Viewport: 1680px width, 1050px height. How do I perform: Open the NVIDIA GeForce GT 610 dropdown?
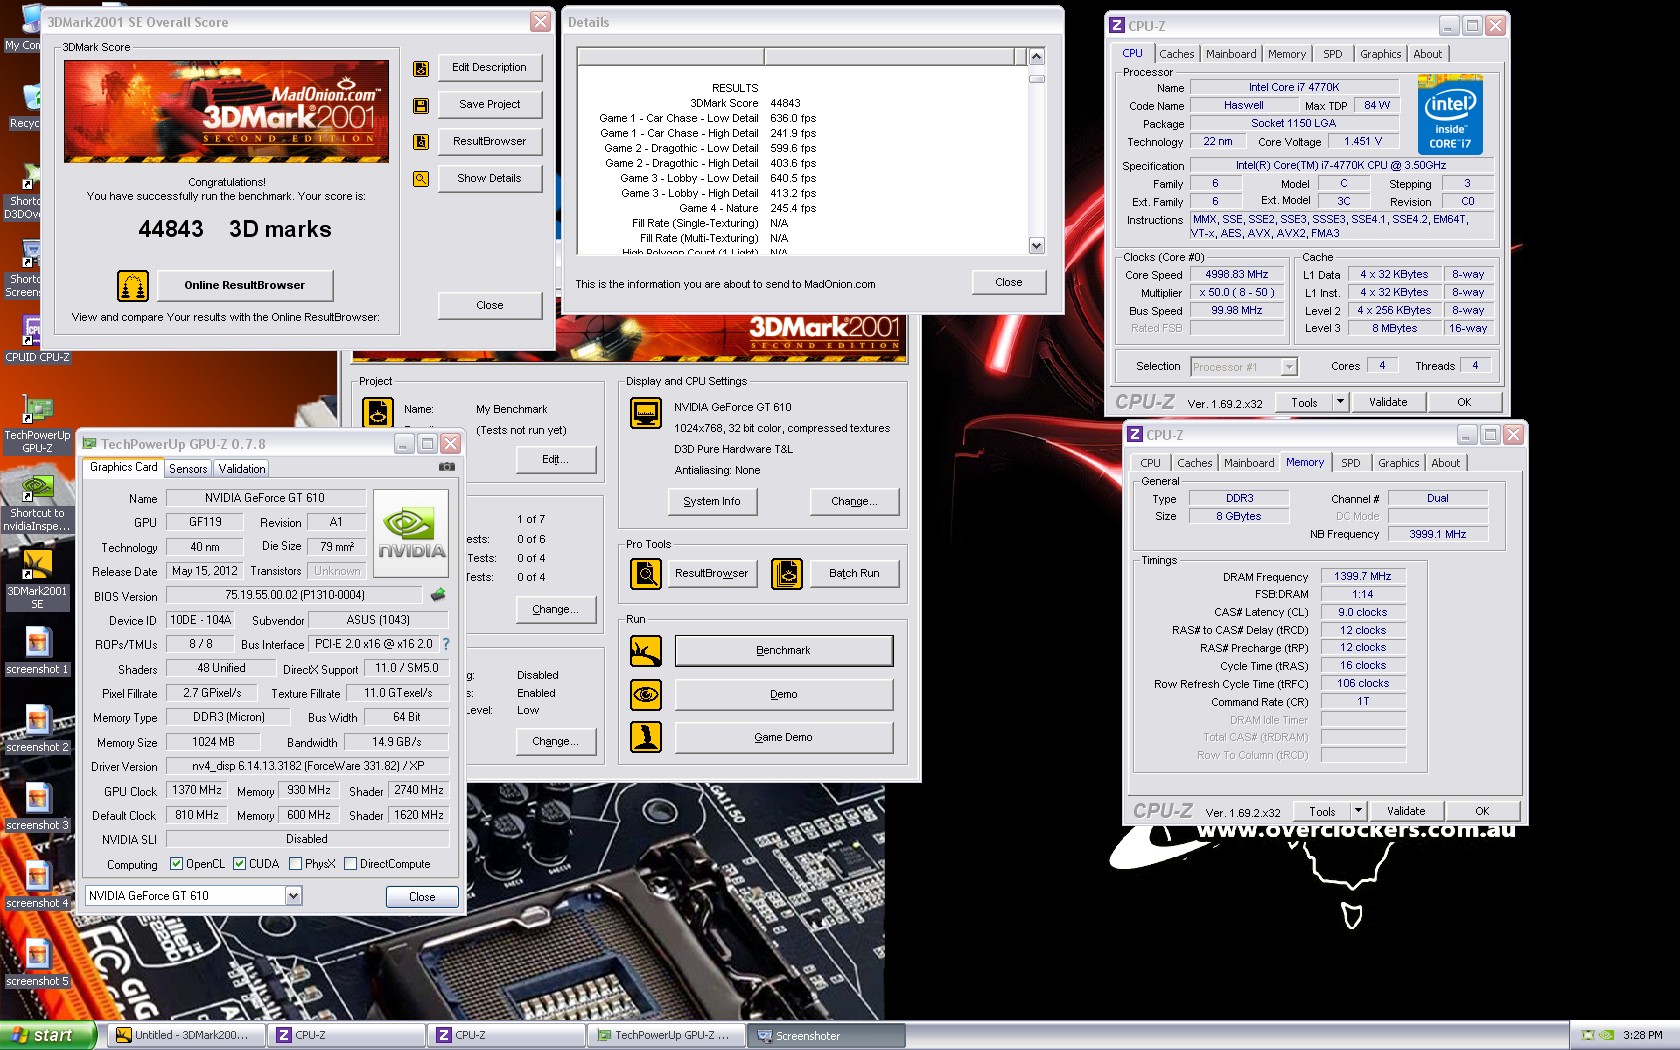click(293, 896)
